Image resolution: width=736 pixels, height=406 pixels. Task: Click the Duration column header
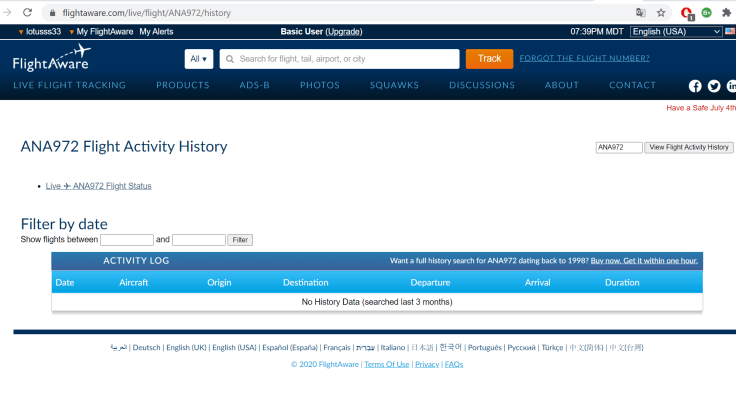pyautogui.click(x=622, y=283)
